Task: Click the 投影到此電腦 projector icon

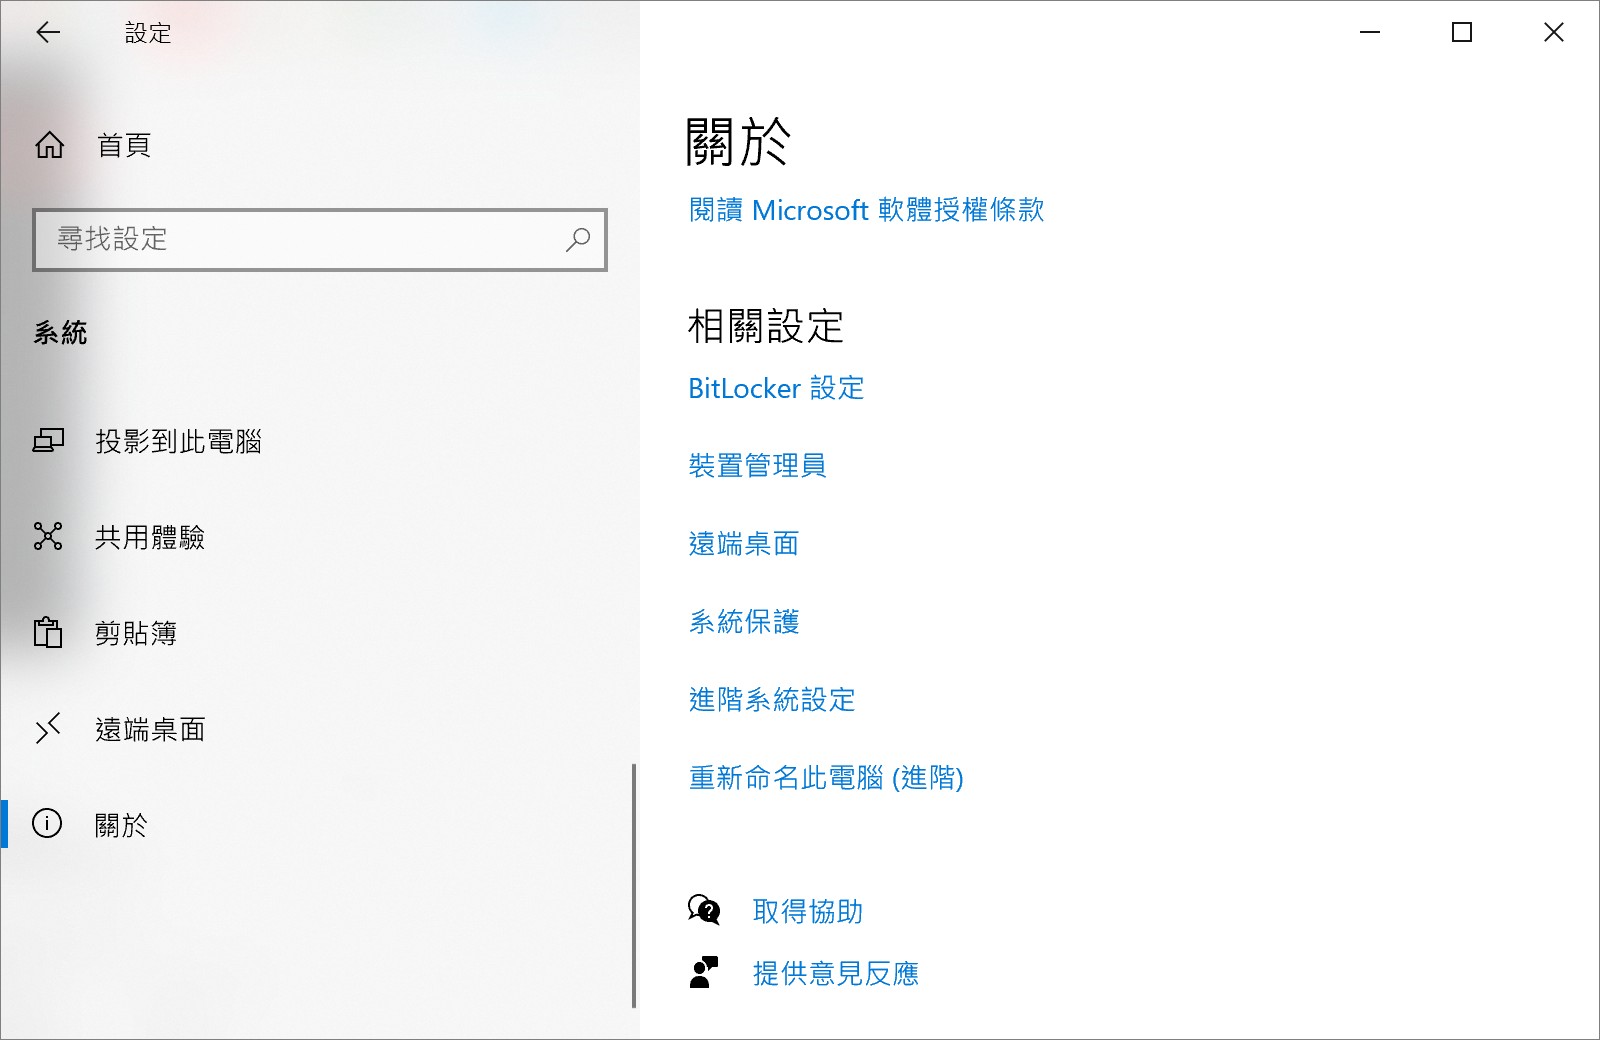Action: pyautogui.click(x=48, y=441)
